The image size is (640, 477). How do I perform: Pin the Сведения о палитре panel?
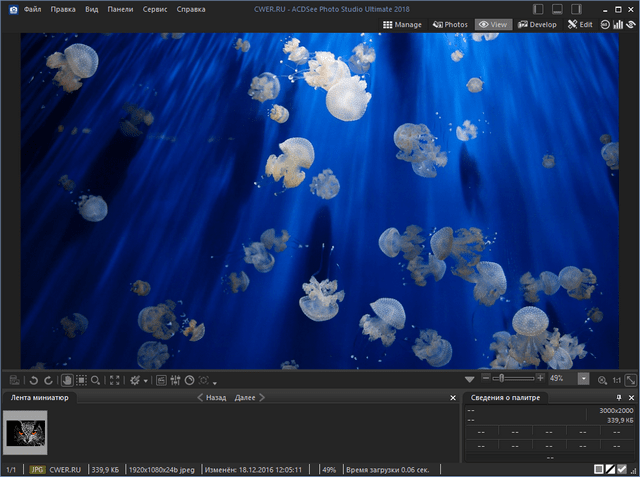coord(618,398)
